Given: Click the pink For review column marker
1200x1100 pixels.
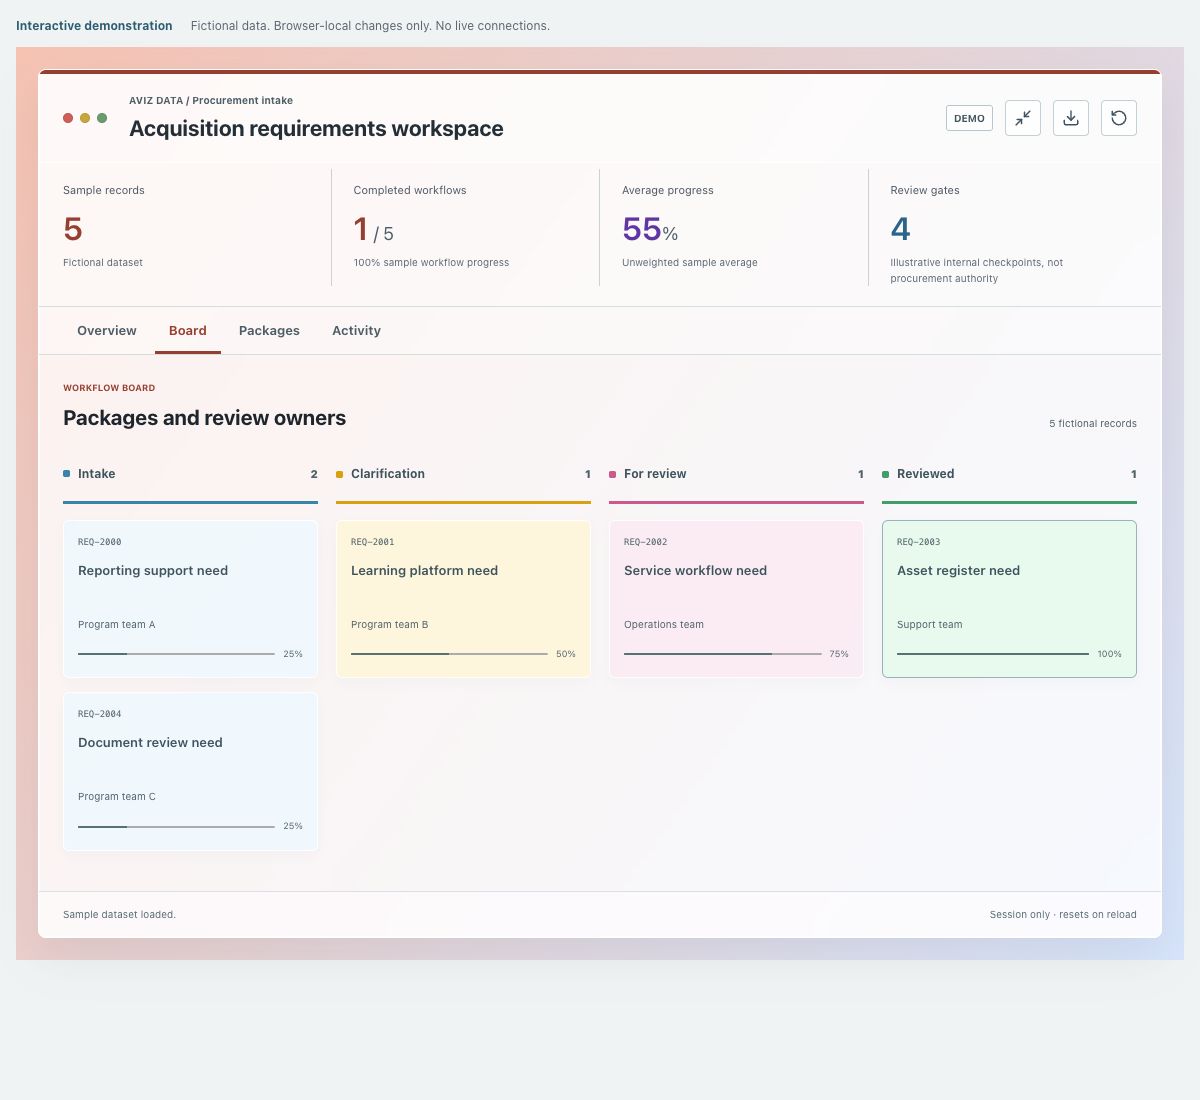Looking at the screenshot, I should pos(613,474).
